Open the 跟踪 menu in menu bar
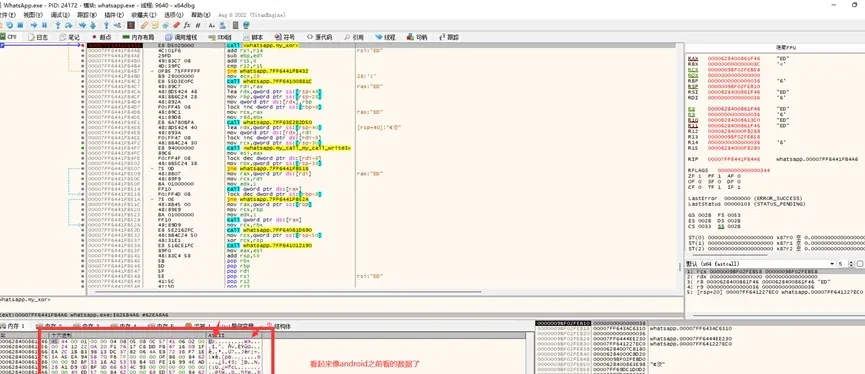The width and height of the screenshot is (865, 374). click(x=87, y=15)
